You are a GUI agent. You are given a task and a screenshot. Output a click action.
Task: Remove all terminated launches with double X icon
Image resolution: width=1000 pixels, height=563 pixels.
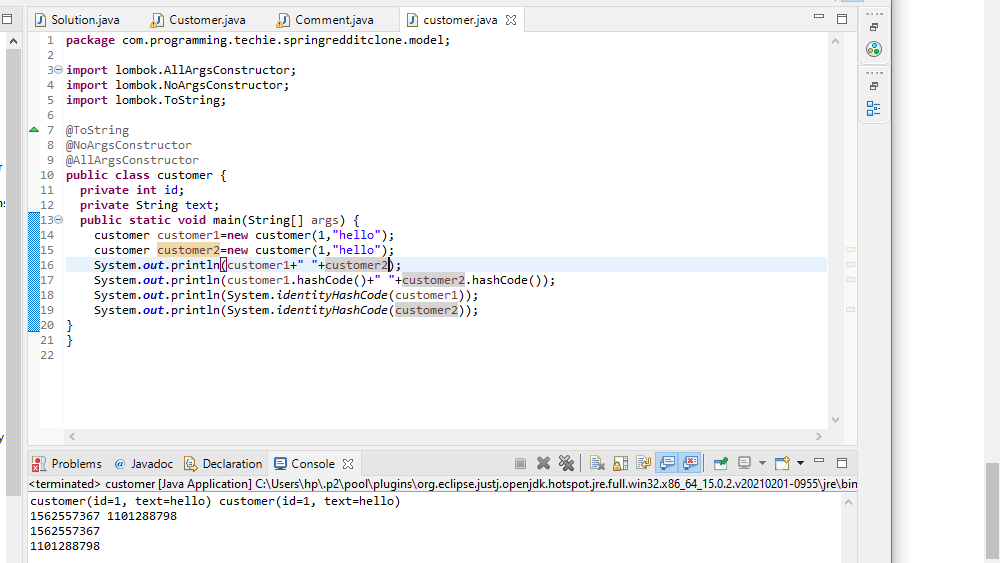tap(566, 464)
